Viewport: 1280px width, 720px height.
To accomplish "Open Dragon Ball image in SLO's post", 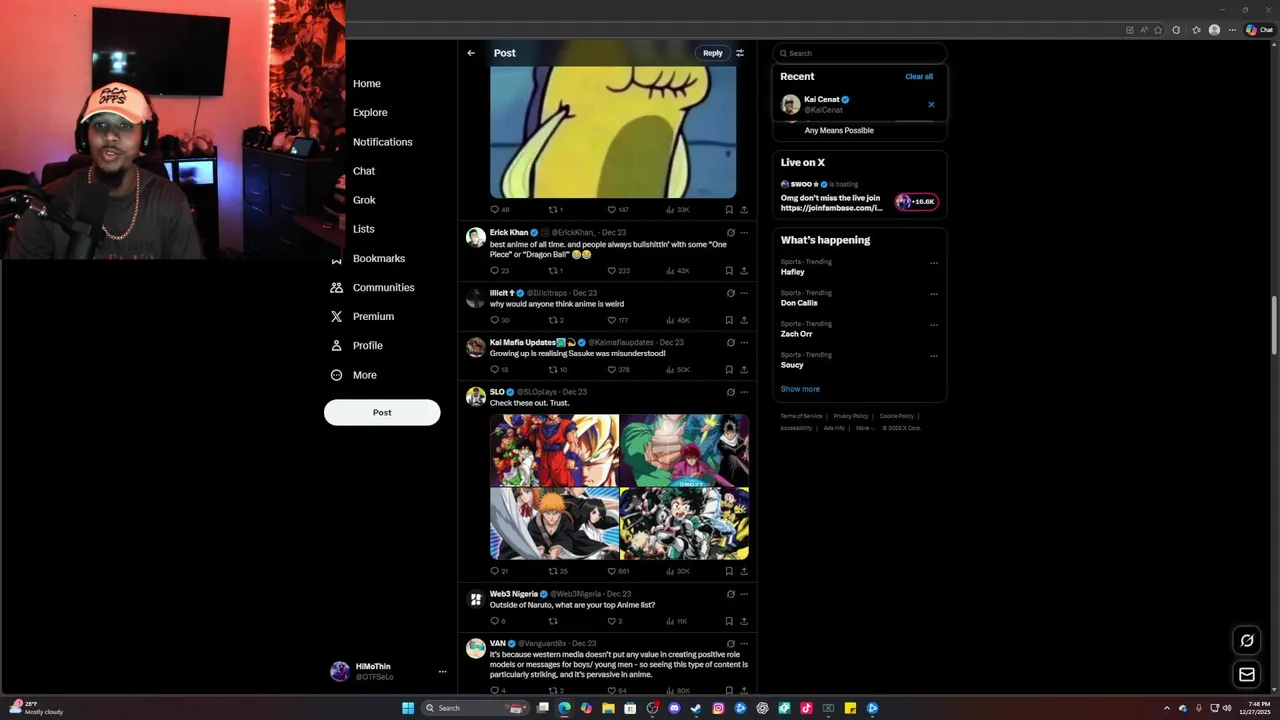I will [554, 449].
